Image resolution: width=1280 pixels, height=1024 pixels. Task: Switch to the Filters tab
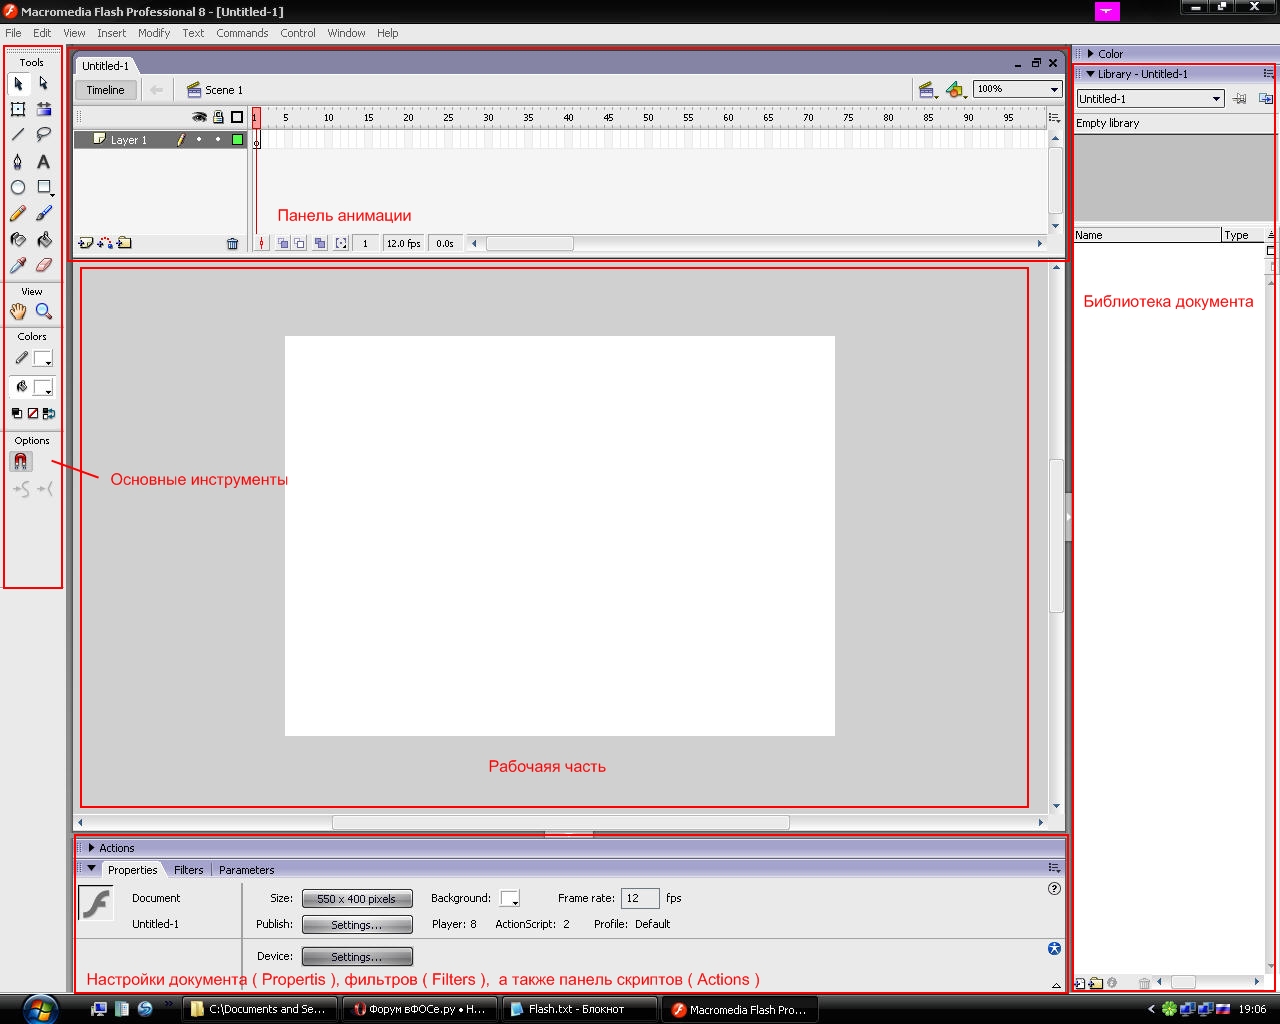coord(188,870)
